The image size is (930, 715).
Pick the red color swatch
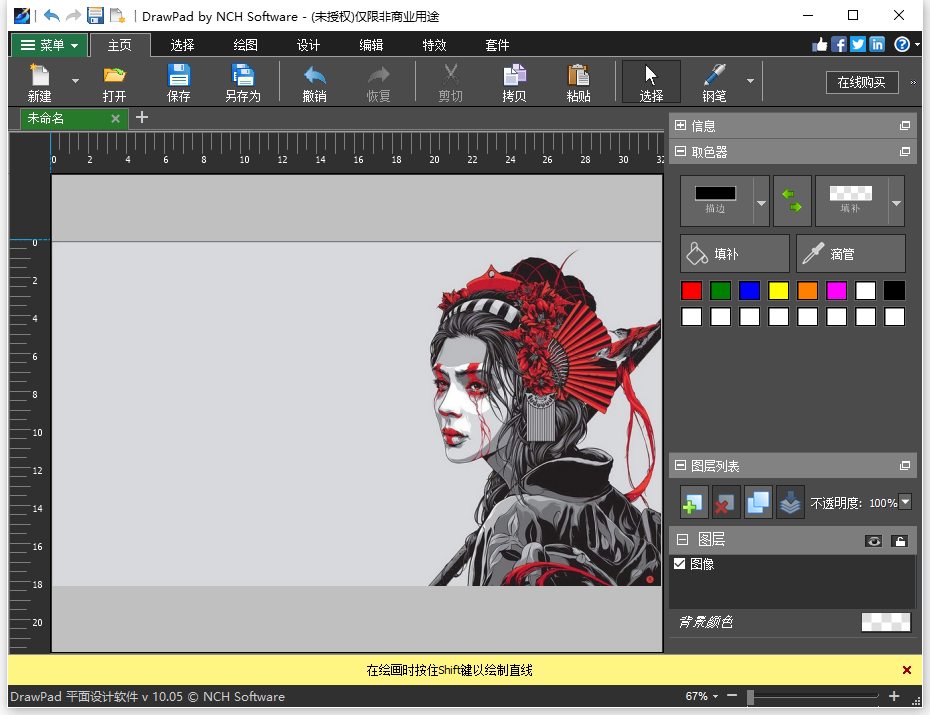coord(691,291)
